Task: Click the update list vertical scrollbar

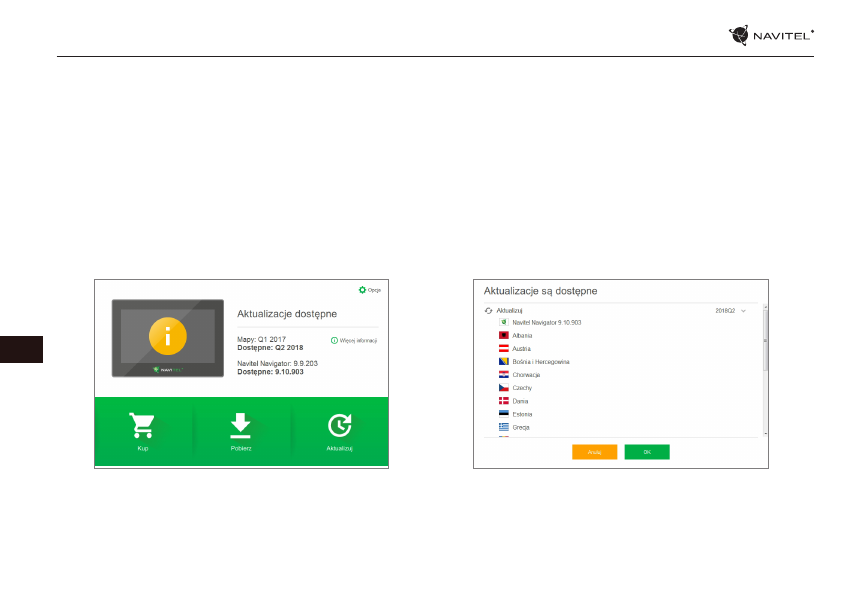Action: tap(765, 345)
